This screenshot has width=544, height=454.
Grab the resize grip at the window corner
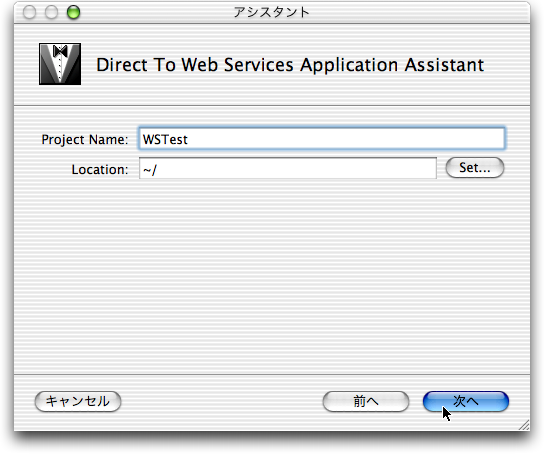click(524, 425)
